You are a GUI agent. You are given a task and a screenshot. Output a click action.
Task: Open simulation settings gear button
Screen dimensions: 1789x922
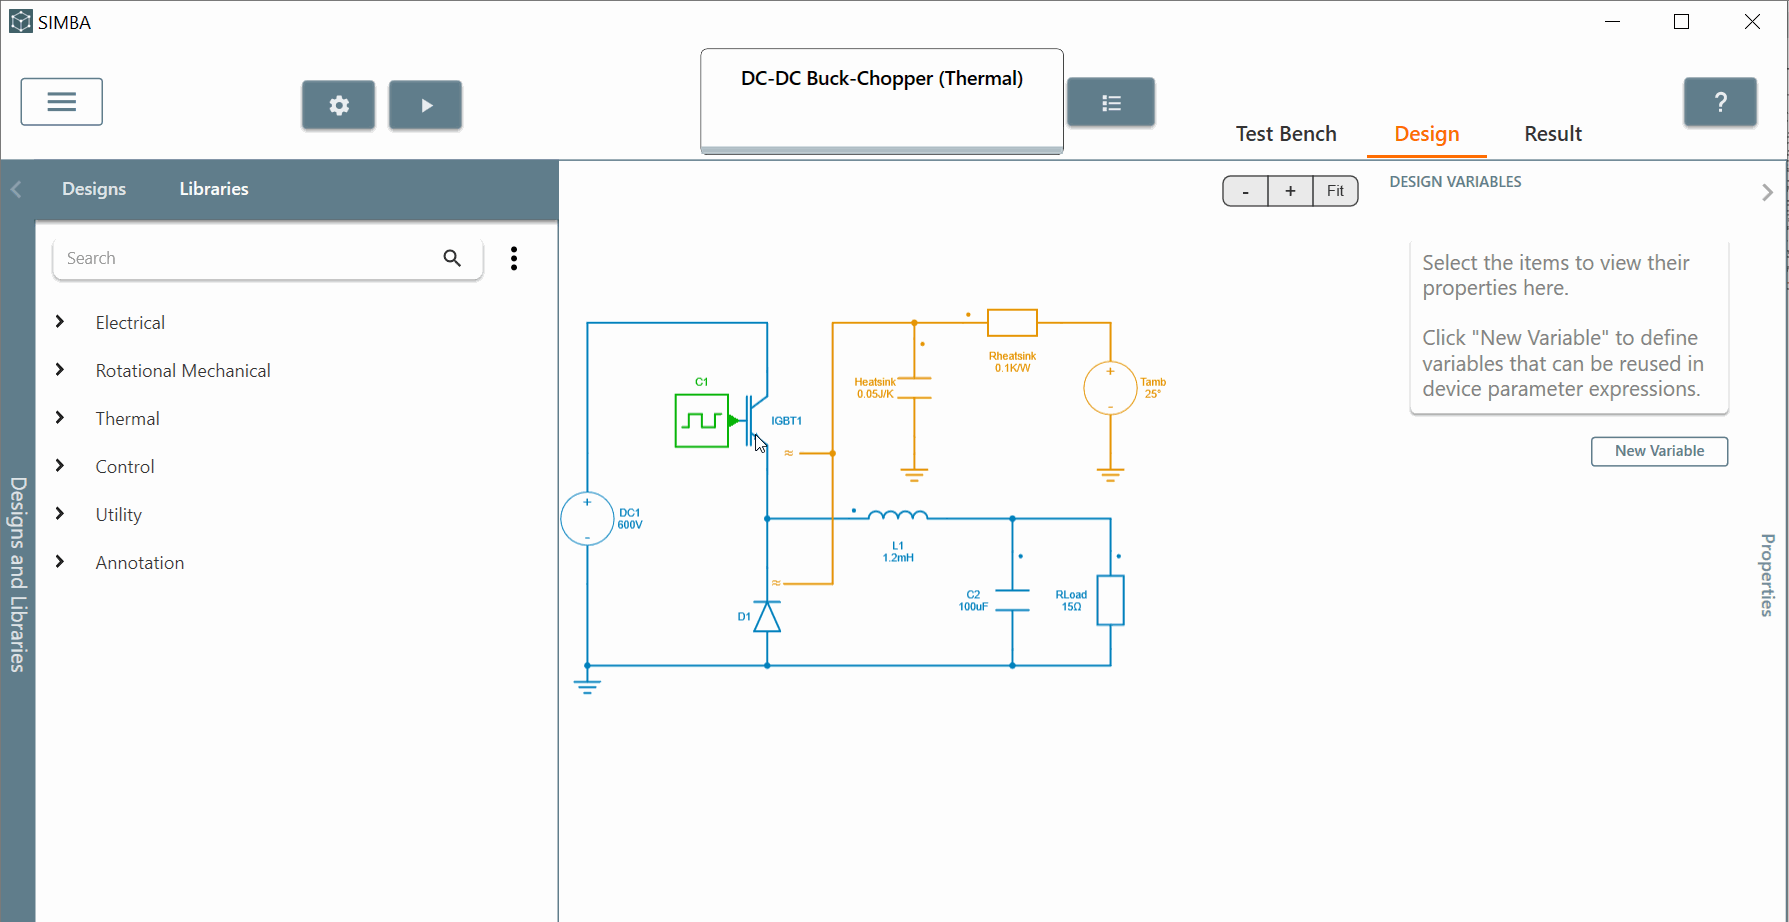[338, 105]
